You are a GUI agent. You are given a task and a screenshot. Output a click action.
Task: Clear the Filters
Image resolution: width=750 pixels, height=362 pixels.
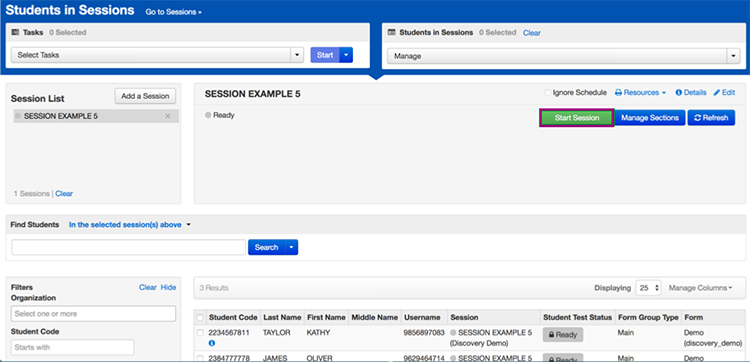(148, 287)
